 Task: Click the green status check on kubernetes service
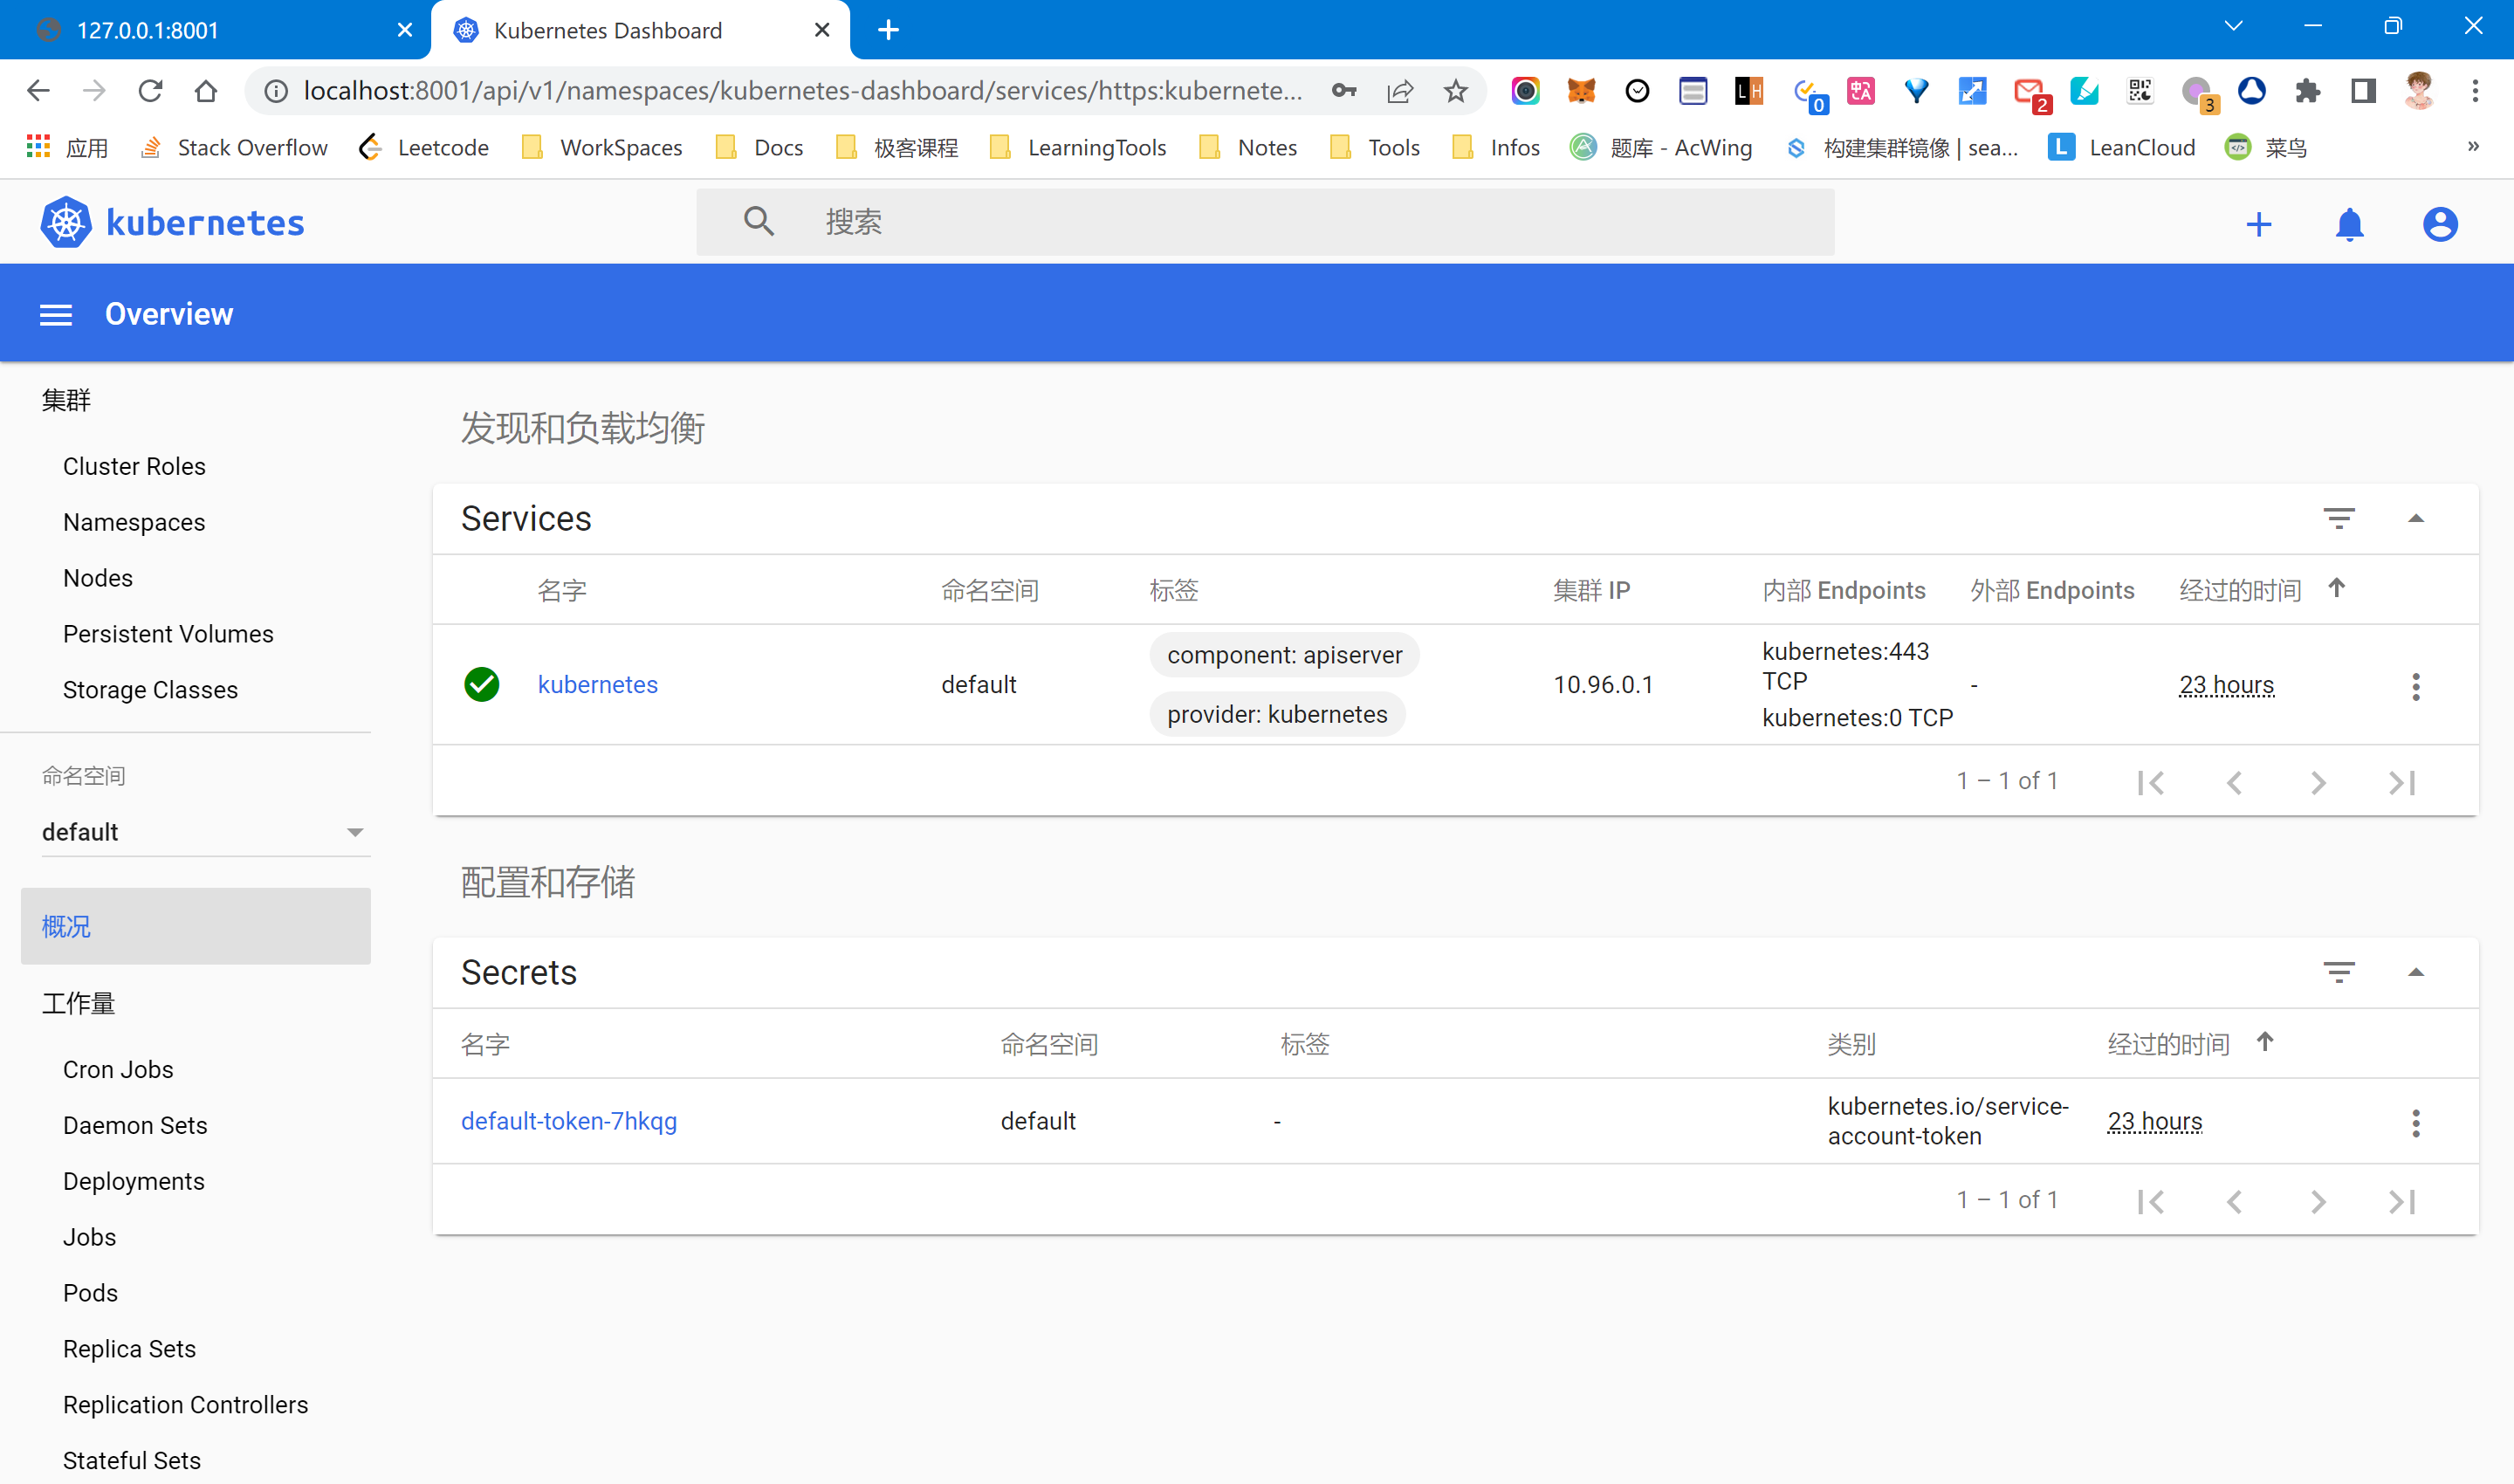pyautogui.click(x=481, y=685)
